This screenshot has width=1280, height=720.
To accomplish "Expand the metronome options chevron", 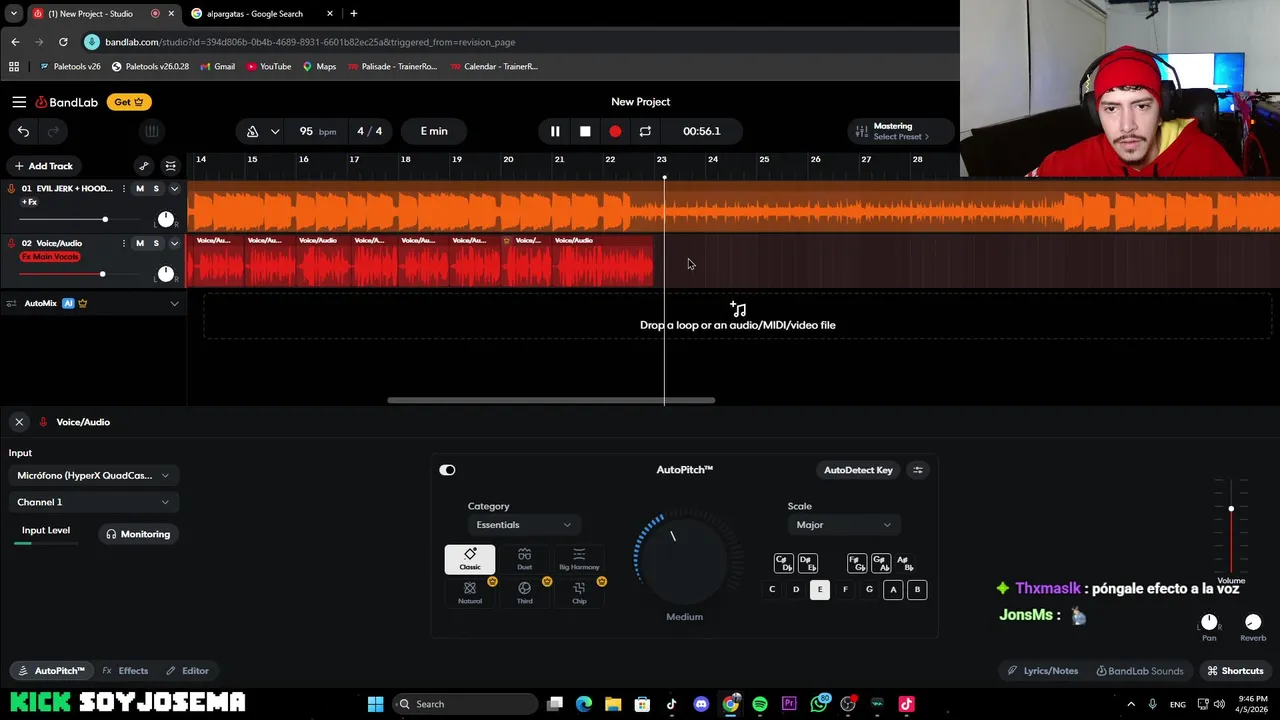I will [x=274, y=131].
